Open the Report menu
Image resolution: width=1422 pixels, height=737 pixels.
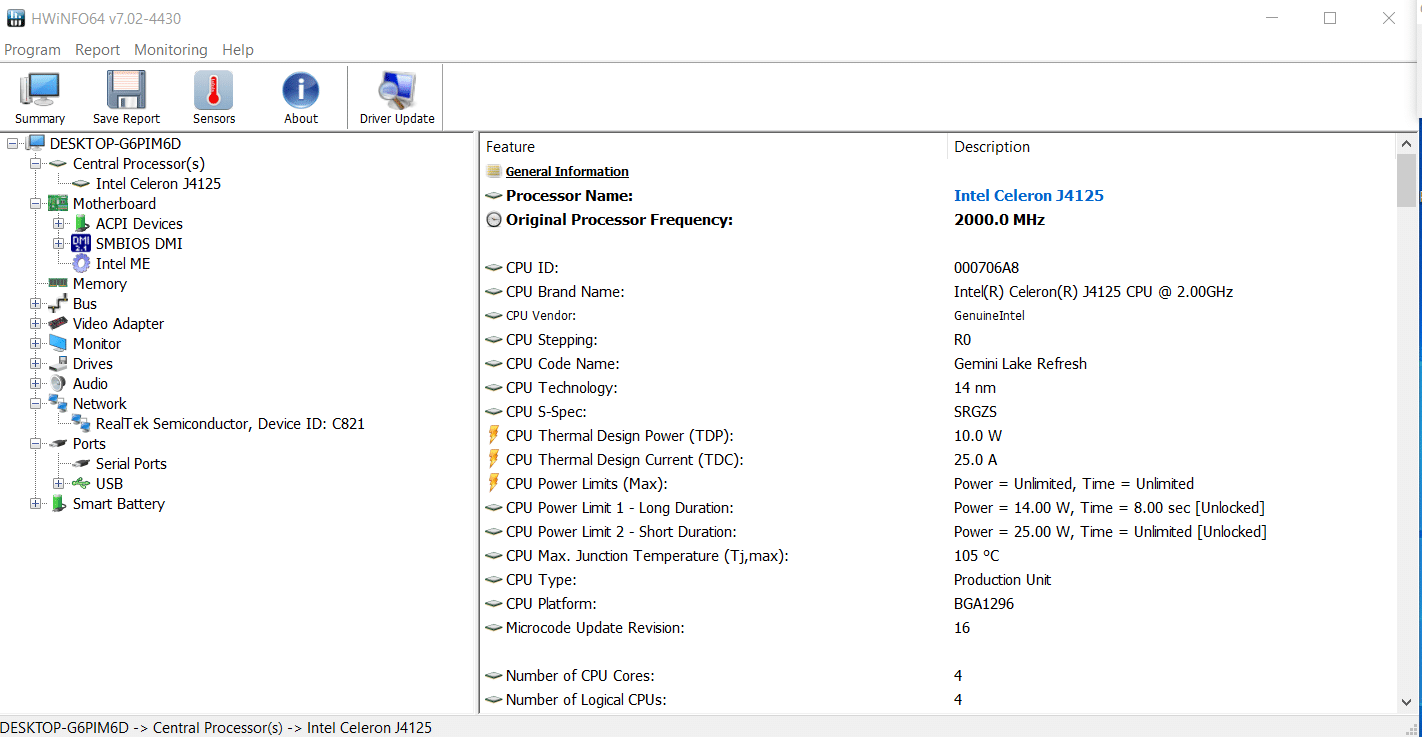click(x=98, y=50)
